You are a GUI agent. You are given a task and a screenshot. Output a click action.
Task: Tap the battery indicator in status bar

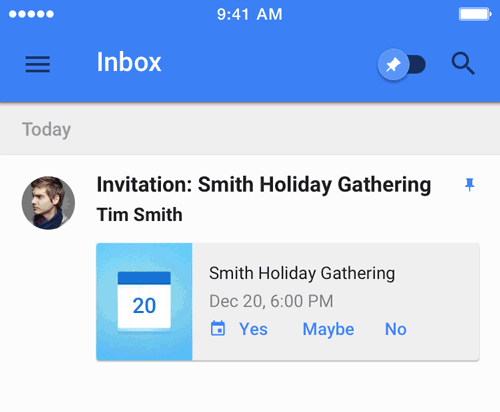[x=475, y=14]
